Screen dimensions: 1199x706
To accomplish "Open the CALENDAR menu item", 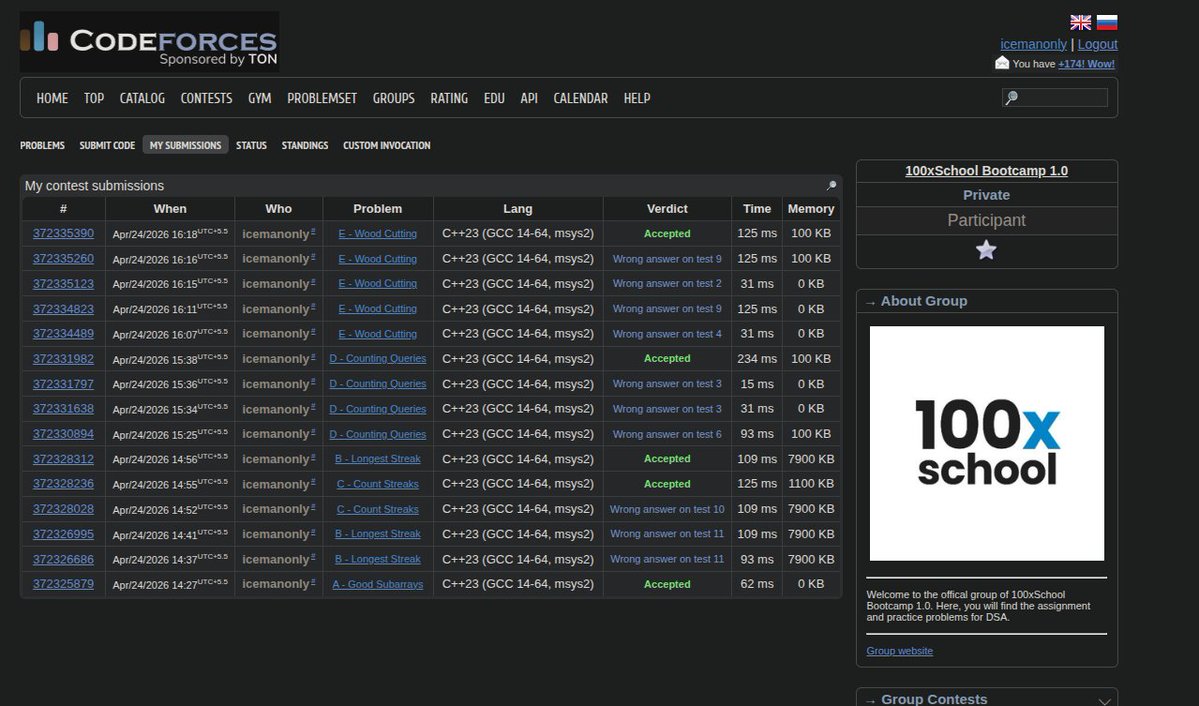I will (580, 98).
